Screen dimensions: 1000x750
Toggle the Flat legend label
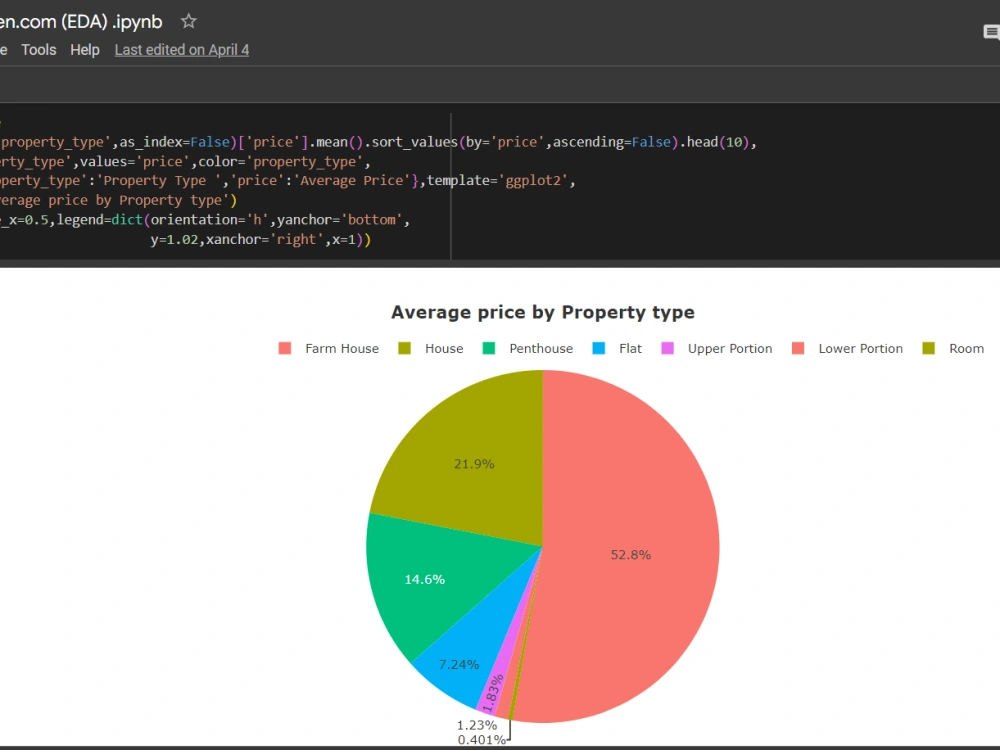[x=631, y=348]
